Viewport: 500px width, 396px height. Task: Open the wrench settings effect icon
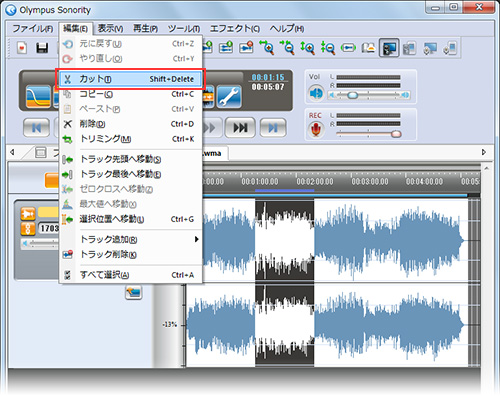[229, 97]
